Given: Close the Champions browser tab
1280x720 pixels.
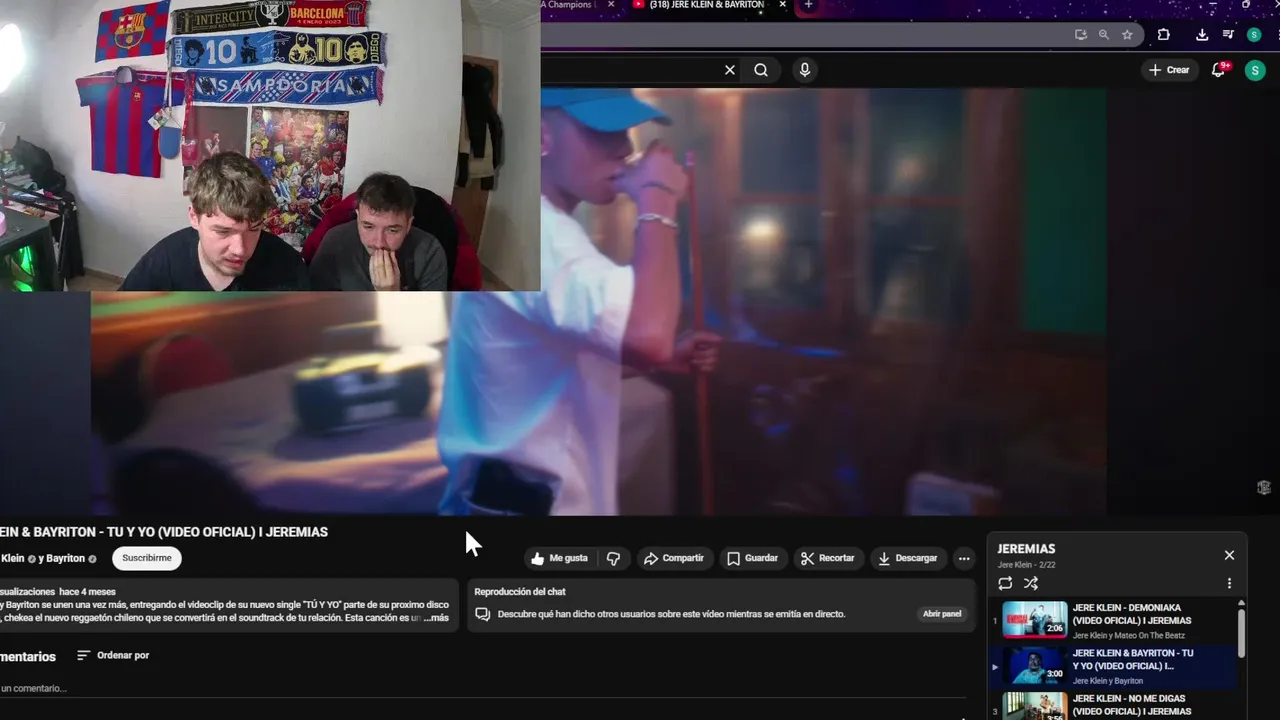Looking at the screenshot, I should pos(611,5).
